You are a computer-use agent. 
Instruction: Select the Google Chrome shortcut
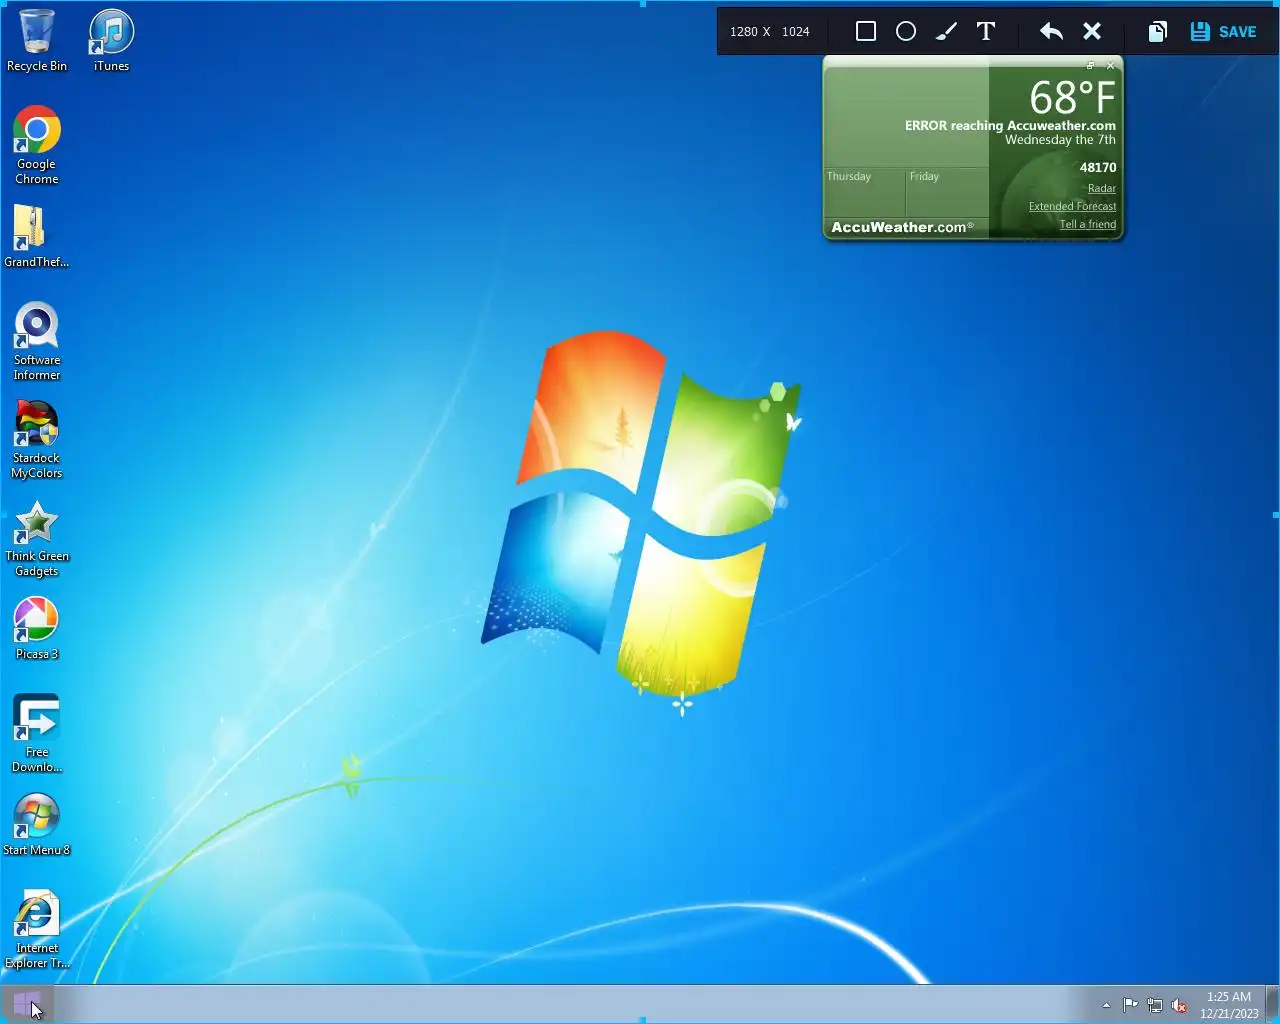[x=37, y=146]
